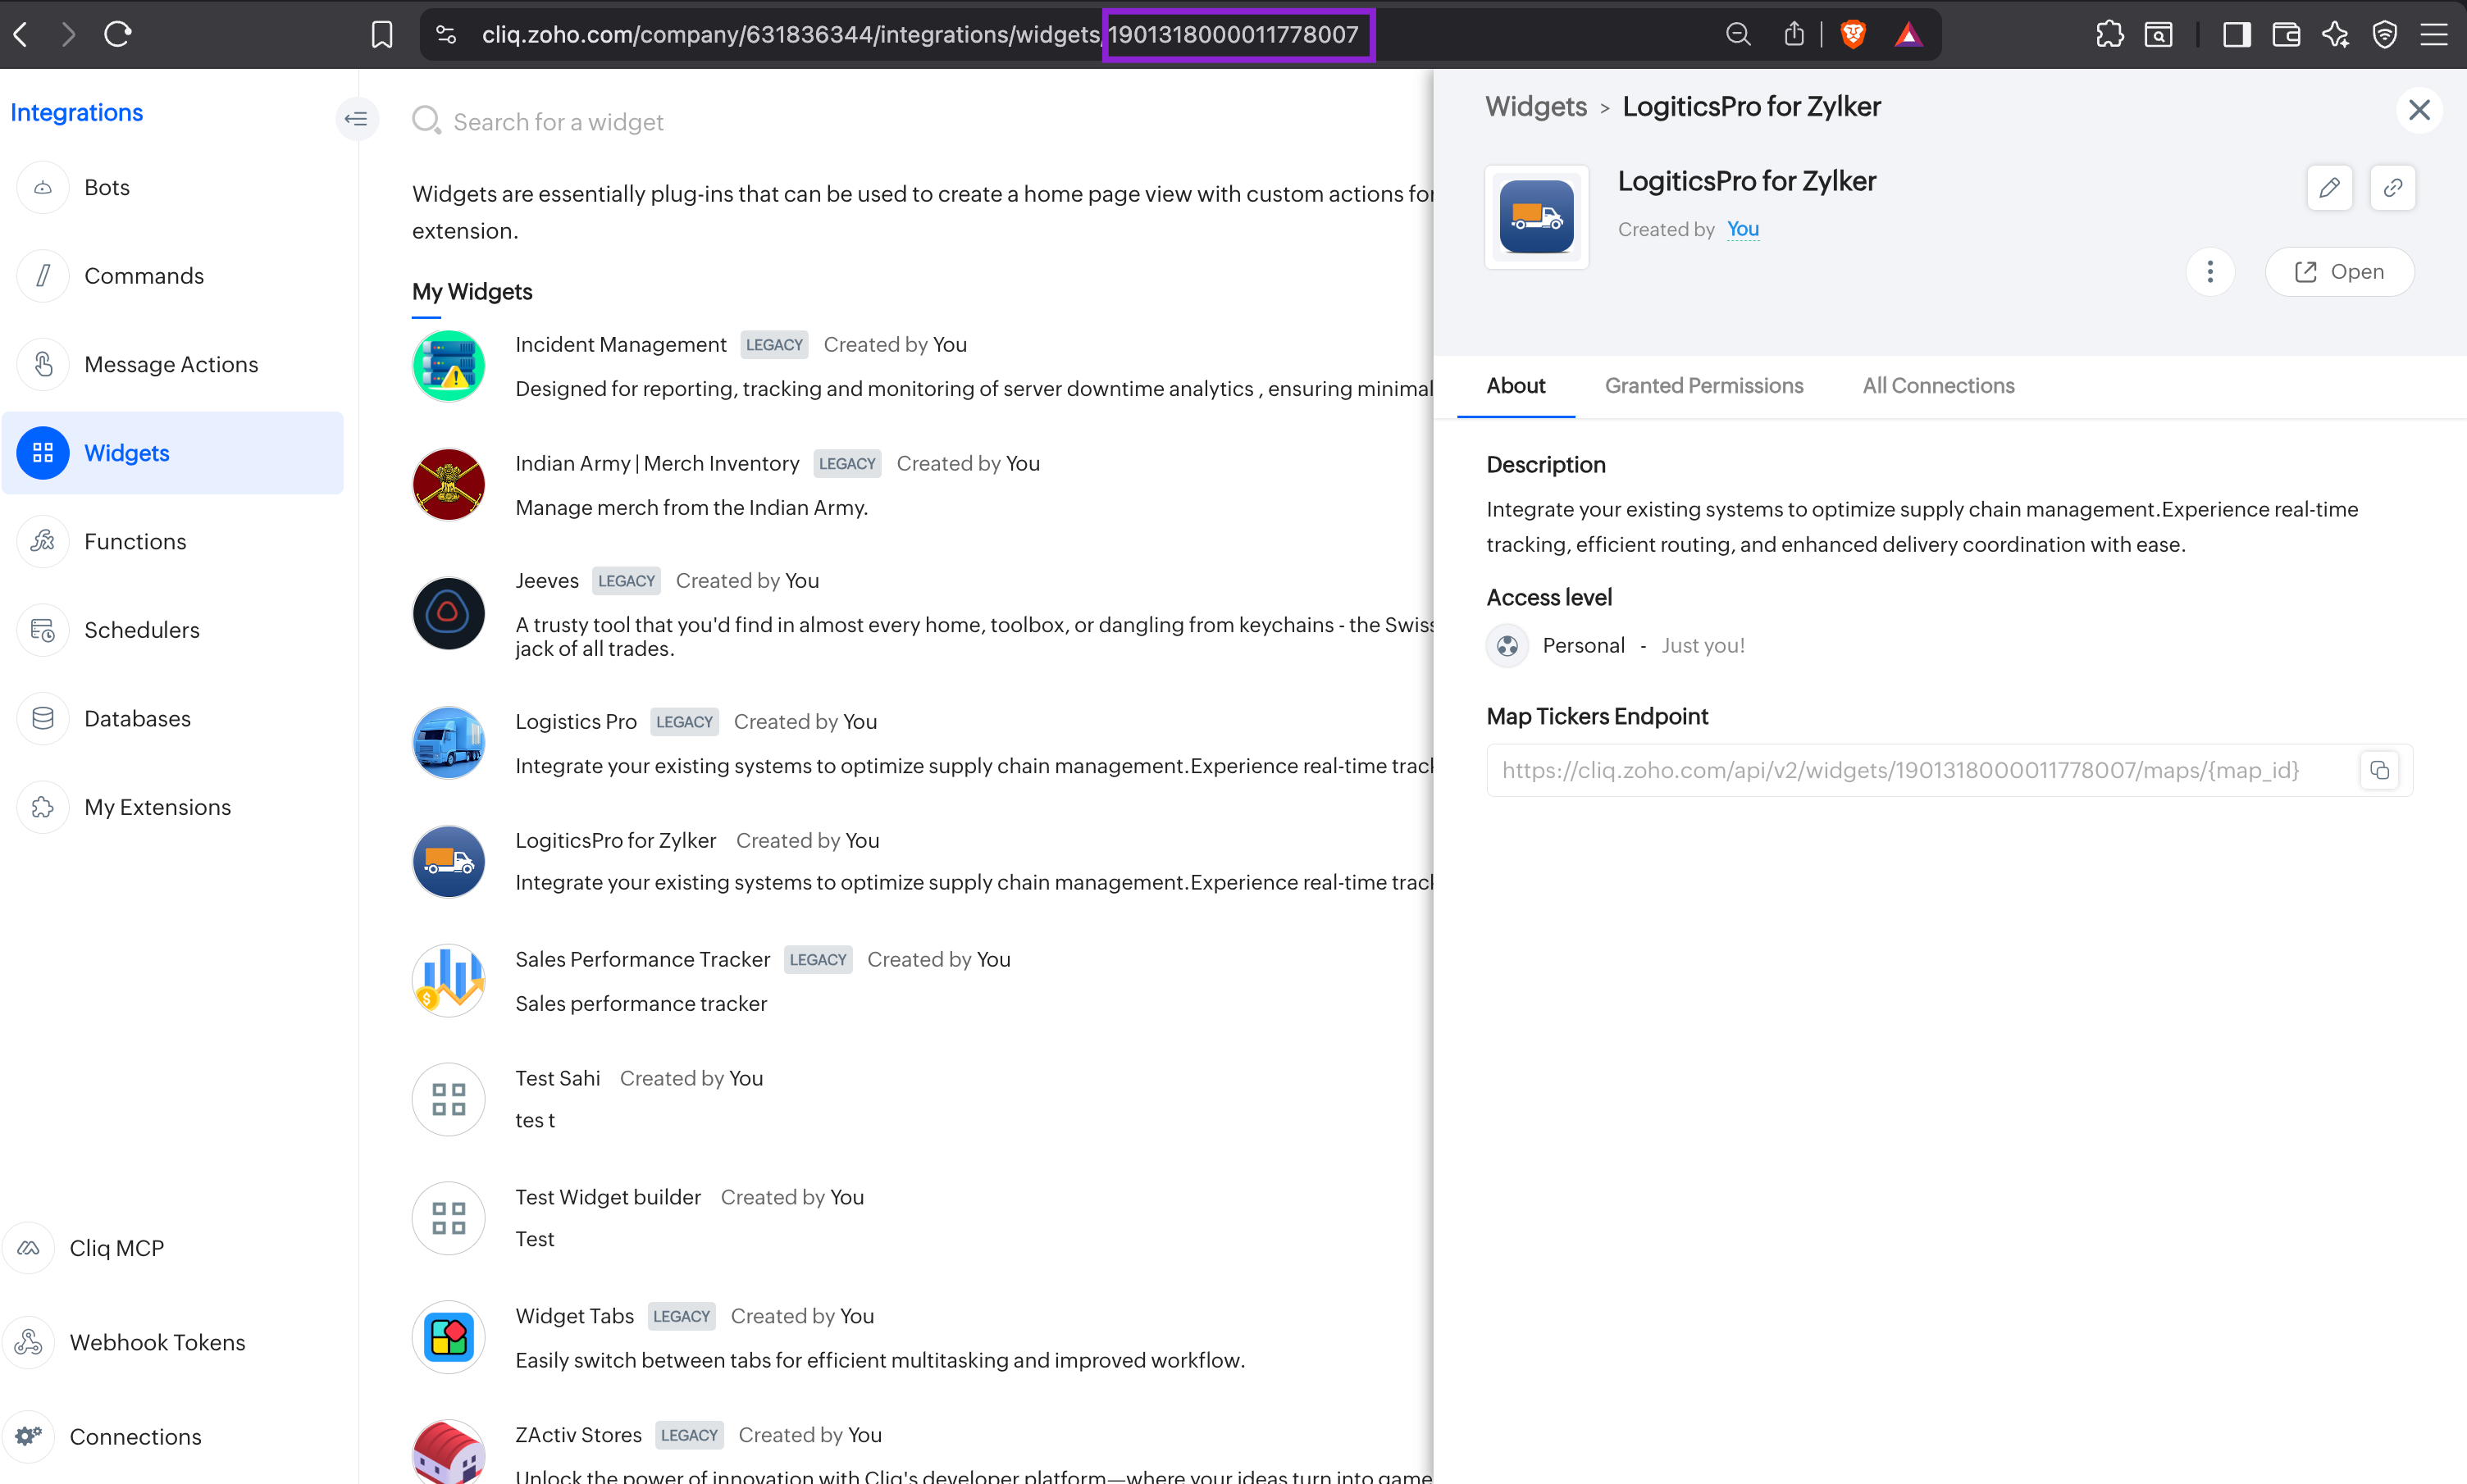Screen dimensions: 2467x1484
Task: Open the Test Sahi widget icon
Action: pyautogui.click(x=449, y=1099)
